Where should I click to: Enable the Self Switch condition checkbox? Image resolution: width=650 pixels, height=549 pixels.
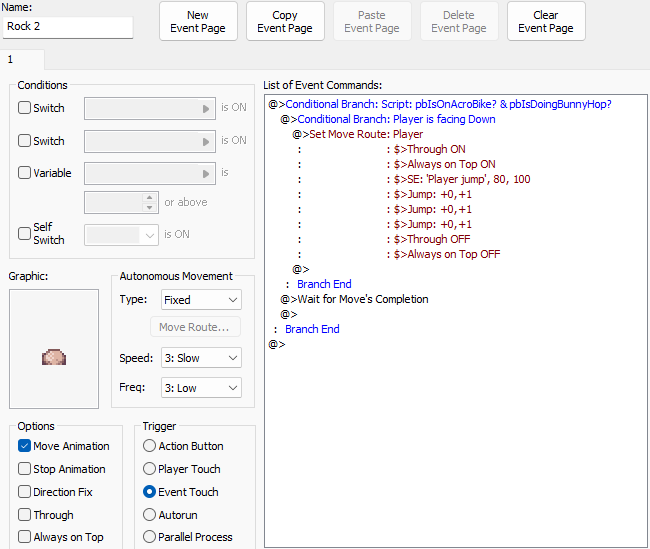[24, 233]
